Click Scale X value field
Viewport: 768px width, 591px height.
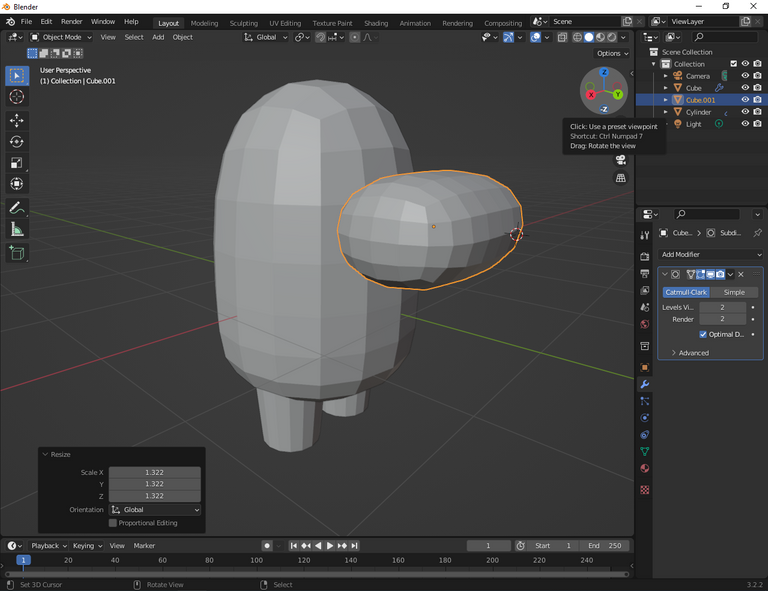pyautogui.click(x=154, y=473)
